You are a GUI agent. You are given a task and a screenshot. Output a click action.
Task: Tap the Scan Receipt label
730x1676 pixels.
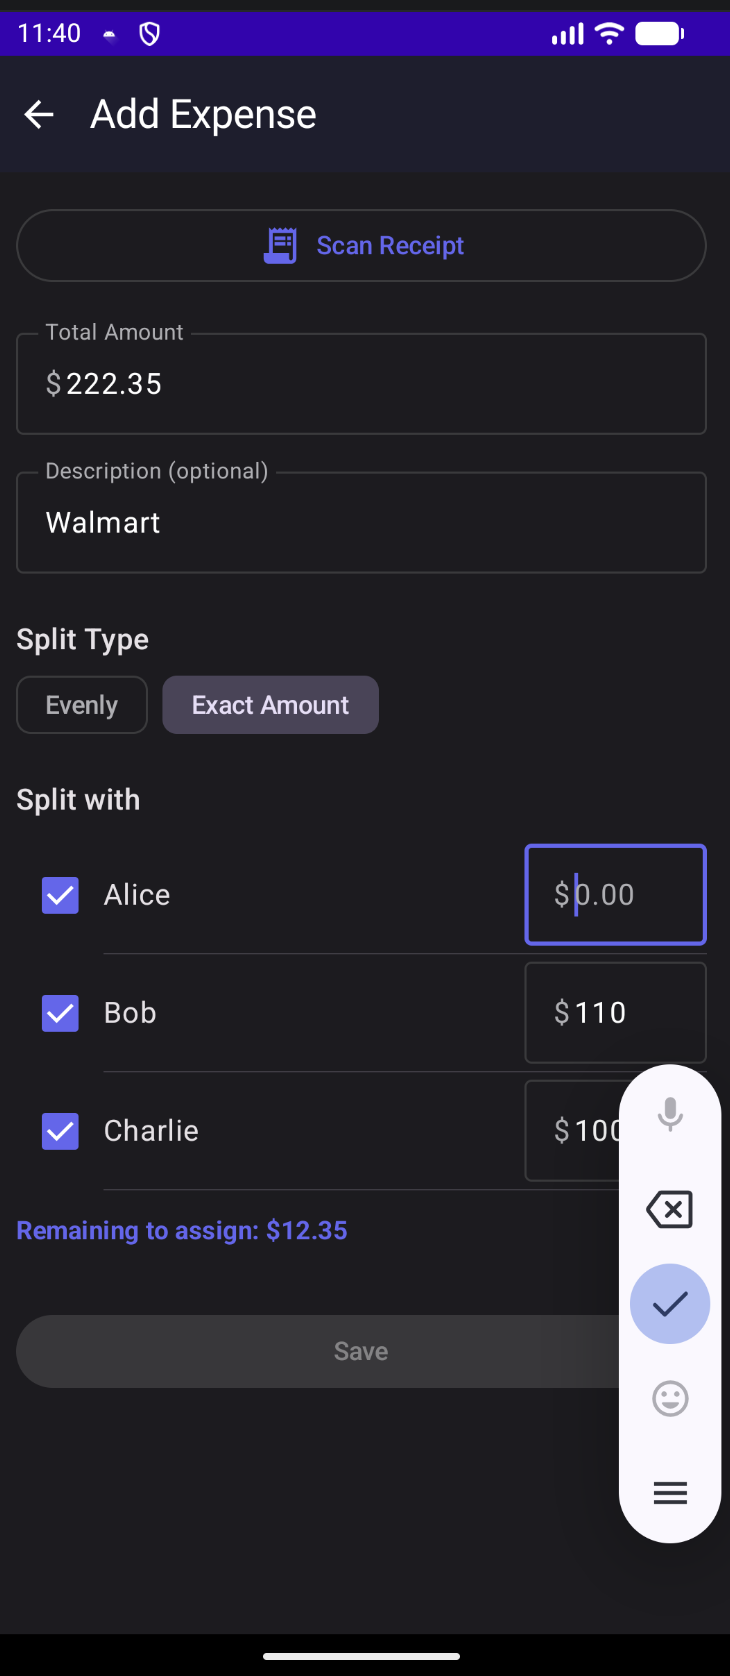[x=390, y=245]
